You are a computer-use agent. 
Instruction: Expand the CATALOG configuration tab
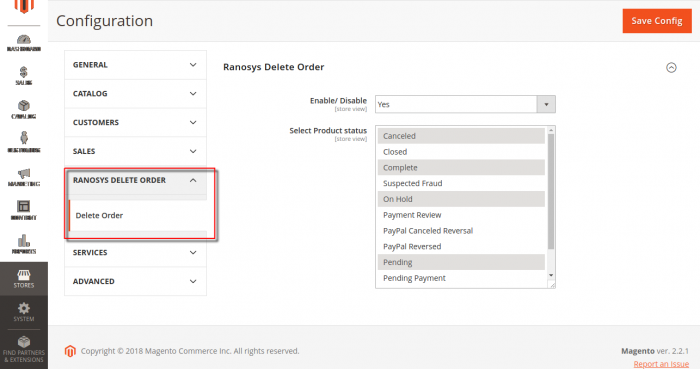[135, 94]
